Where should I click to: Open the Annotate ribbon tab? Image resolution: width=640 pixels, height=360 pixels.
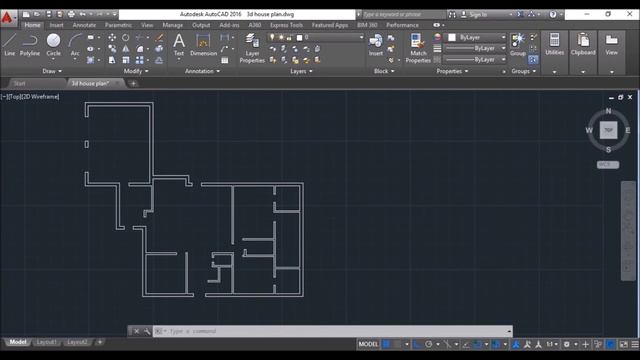click(x=84, y=25)
